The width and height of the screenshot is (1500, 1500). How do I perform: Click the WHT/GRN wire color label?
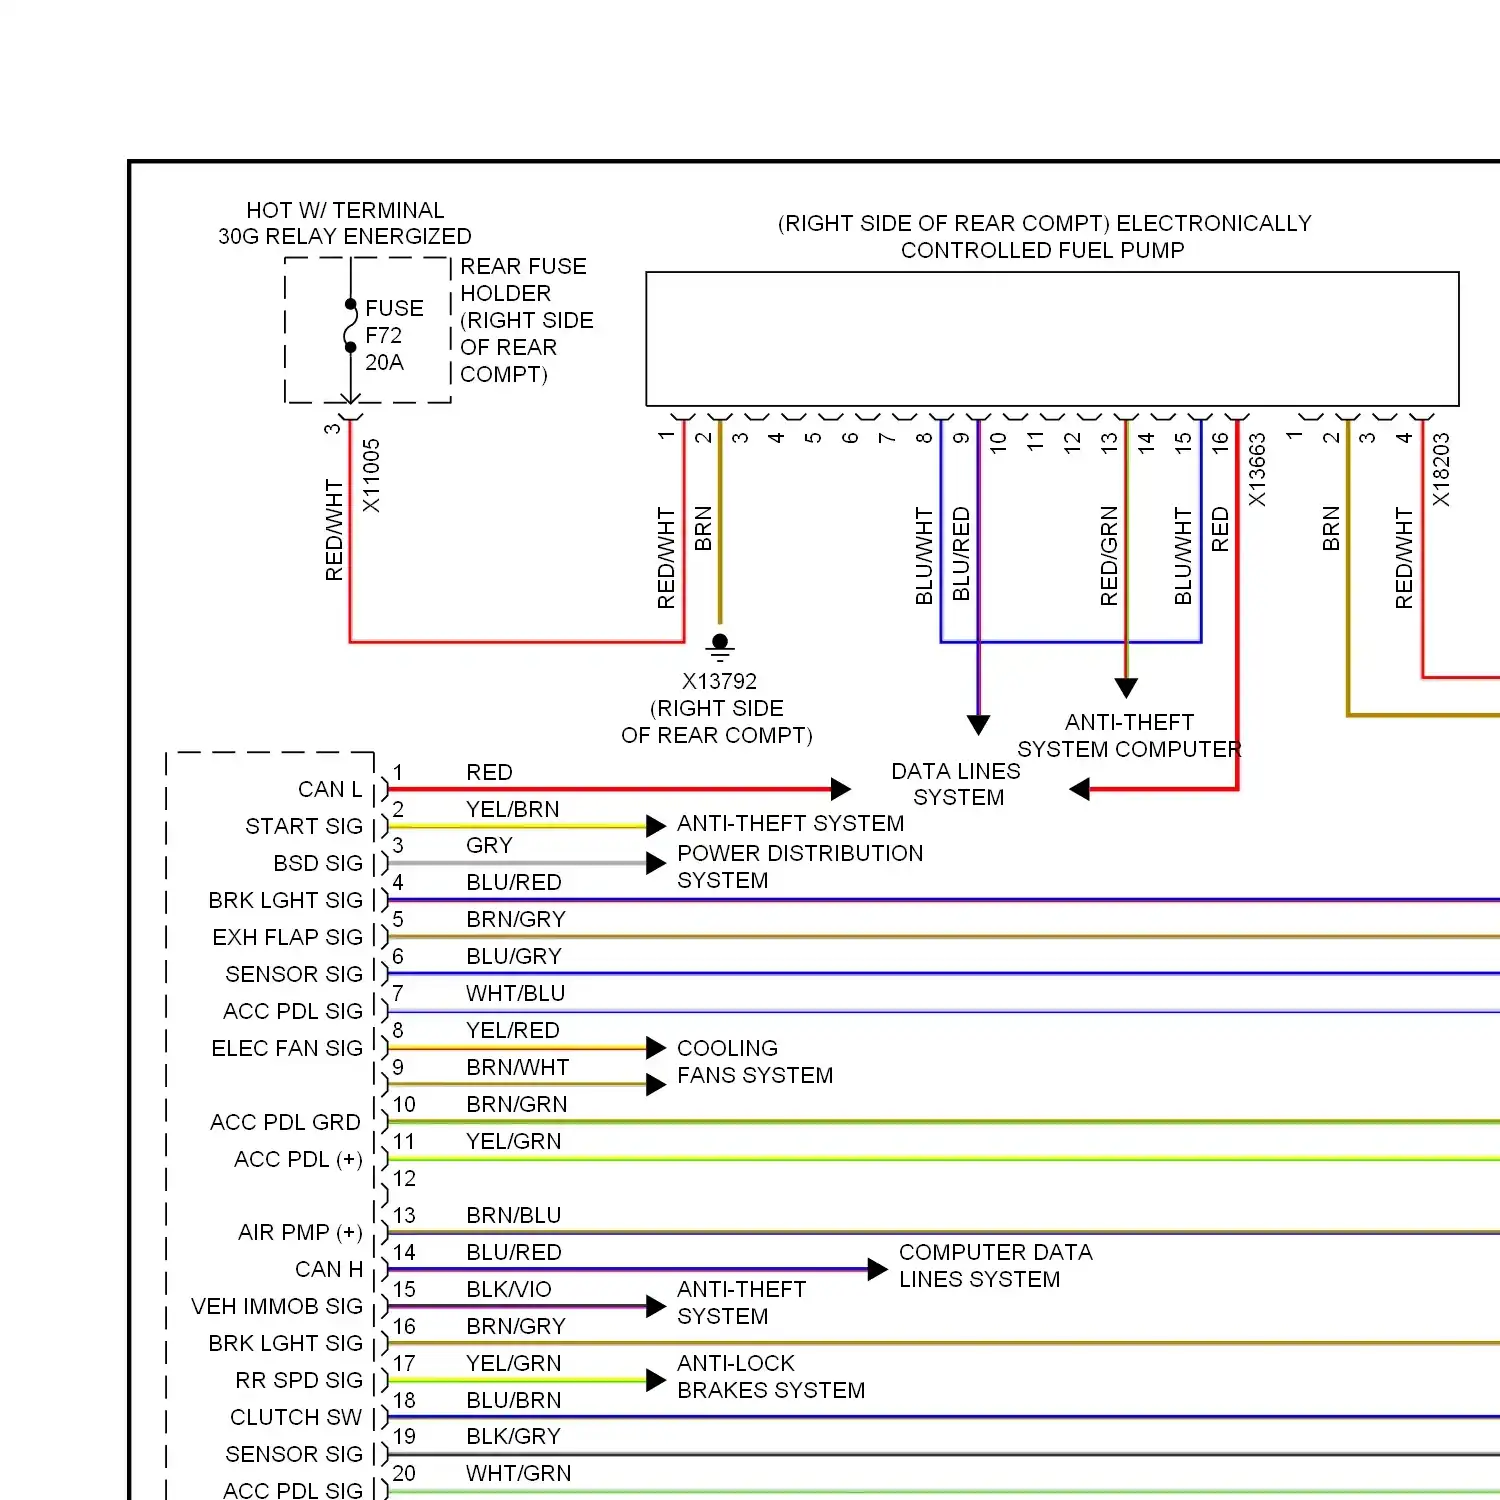click(519, 1473)
